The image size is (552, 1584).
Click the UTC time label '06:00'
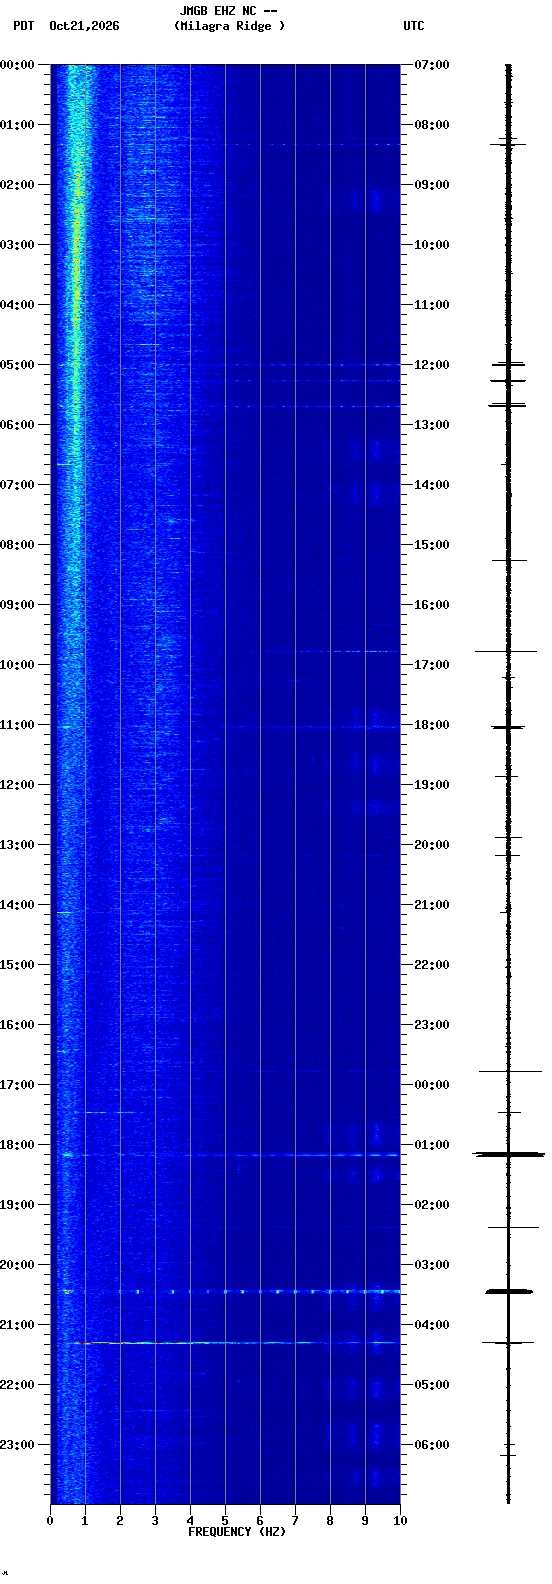[432, 1445]
